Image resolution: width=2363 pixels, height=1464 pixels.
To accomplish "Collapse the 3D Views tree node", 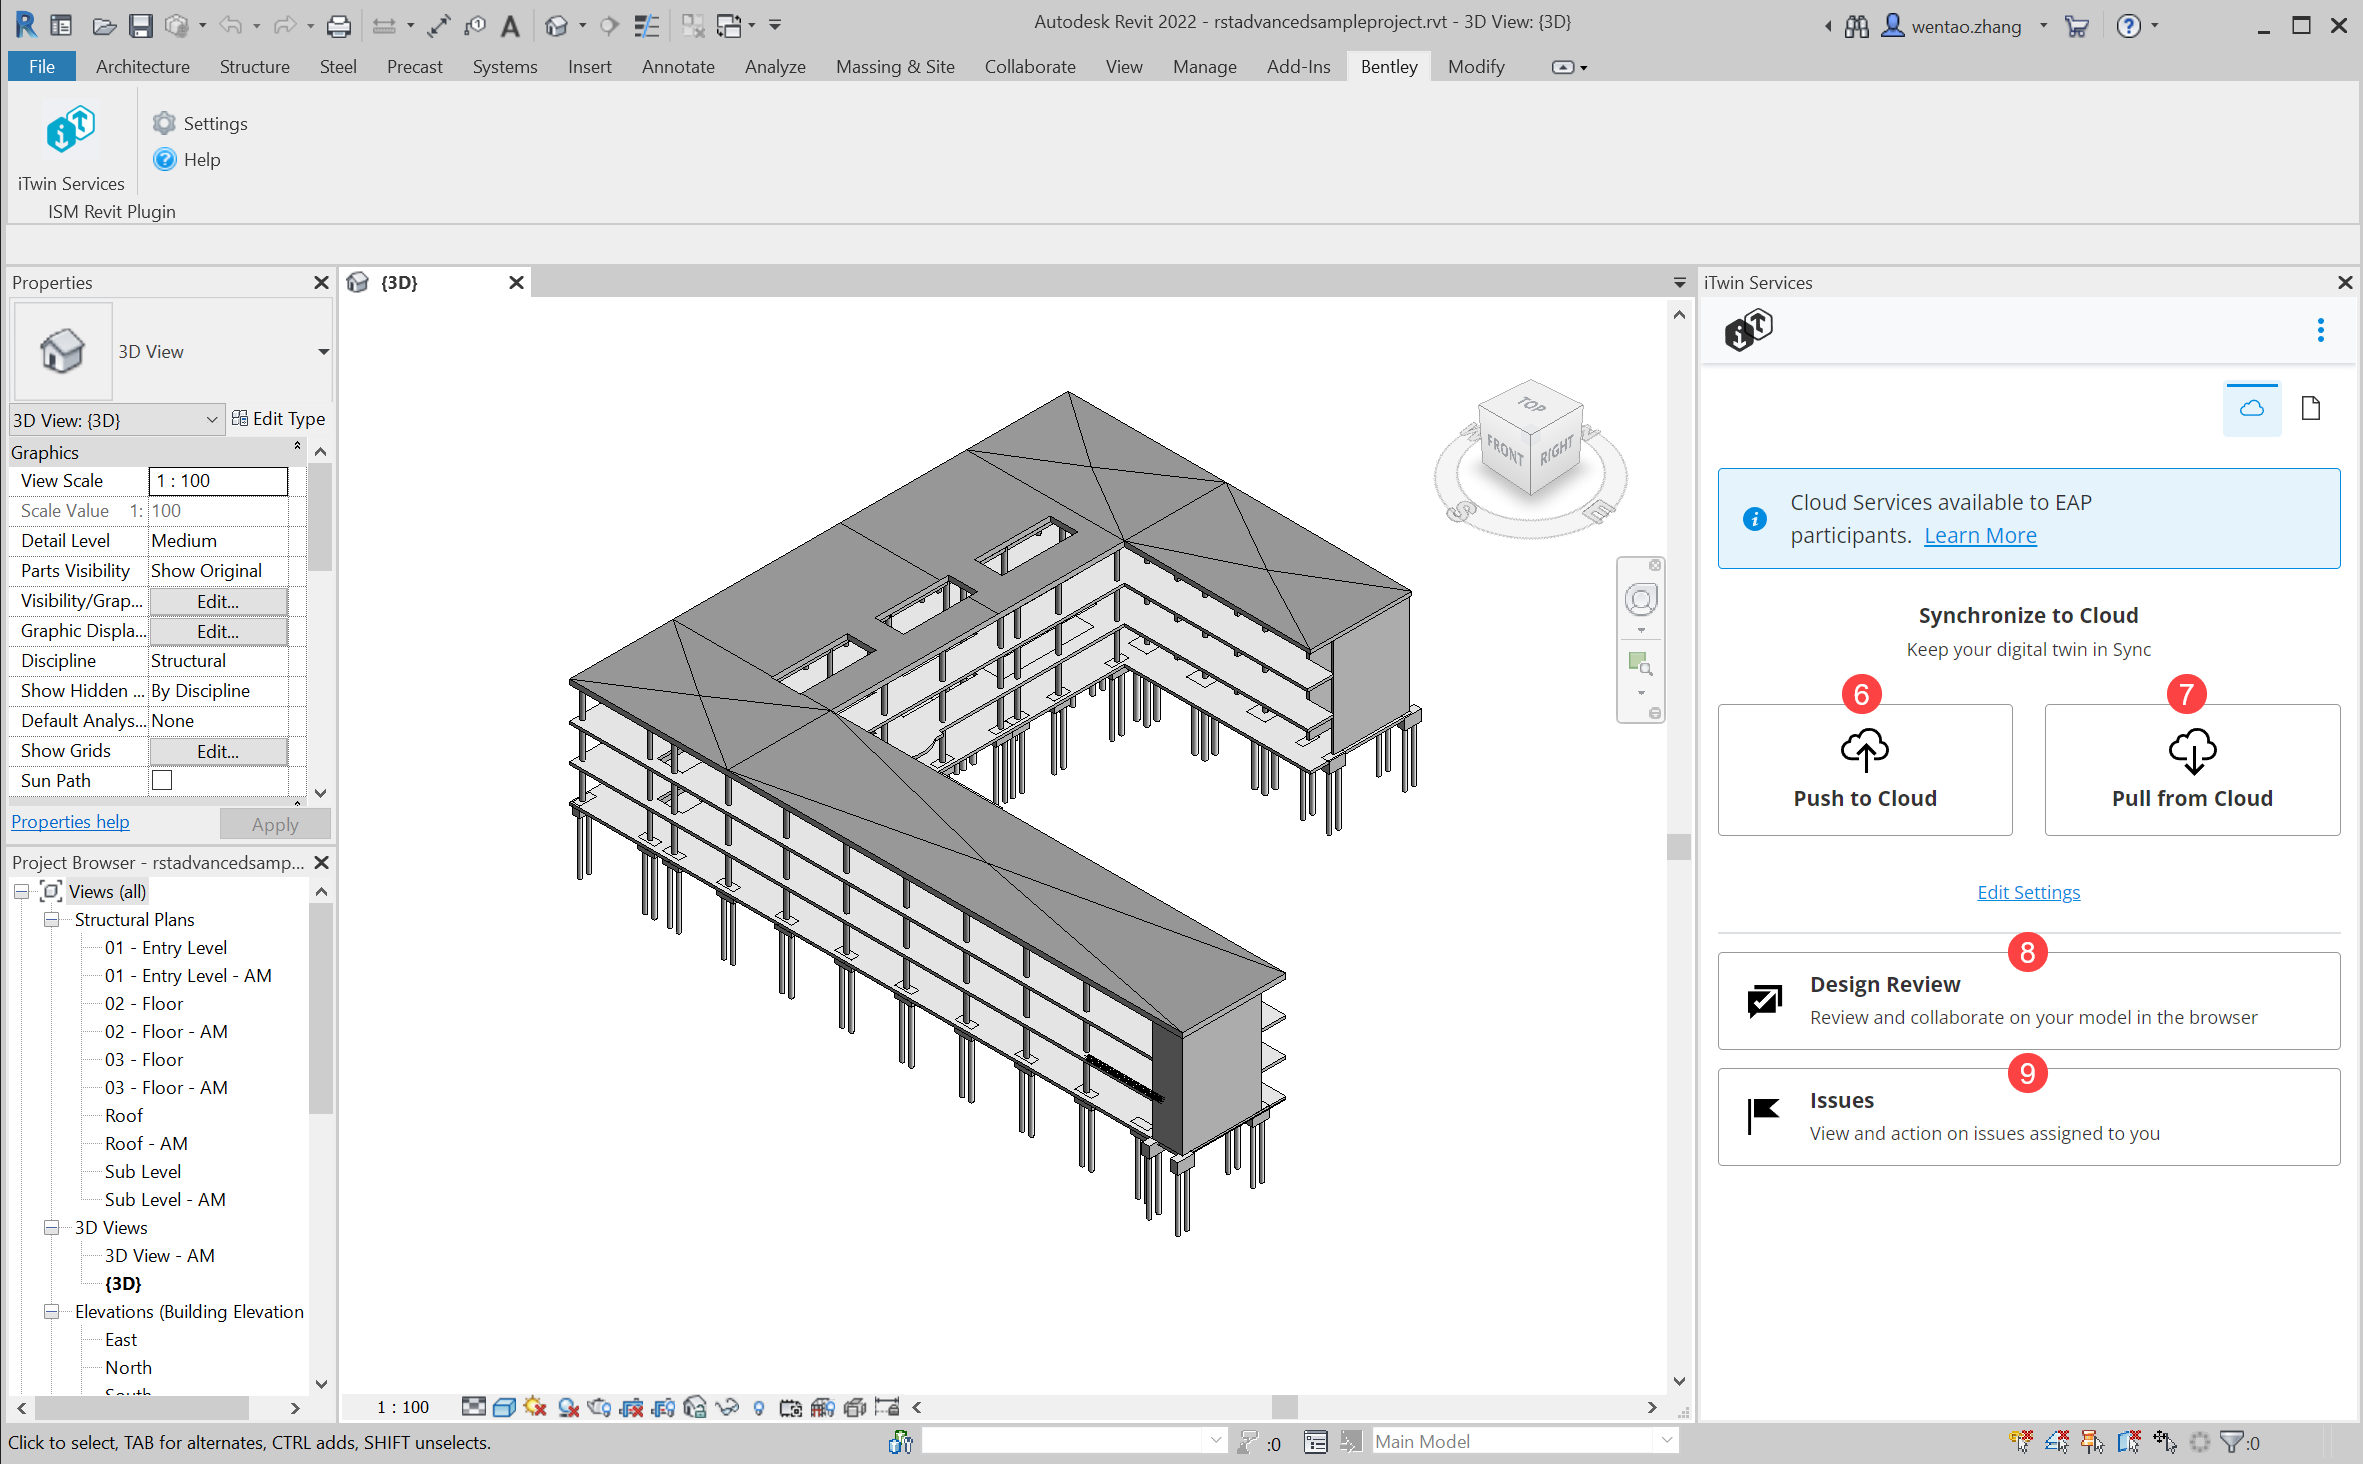I will click(x=51, y=1227).
